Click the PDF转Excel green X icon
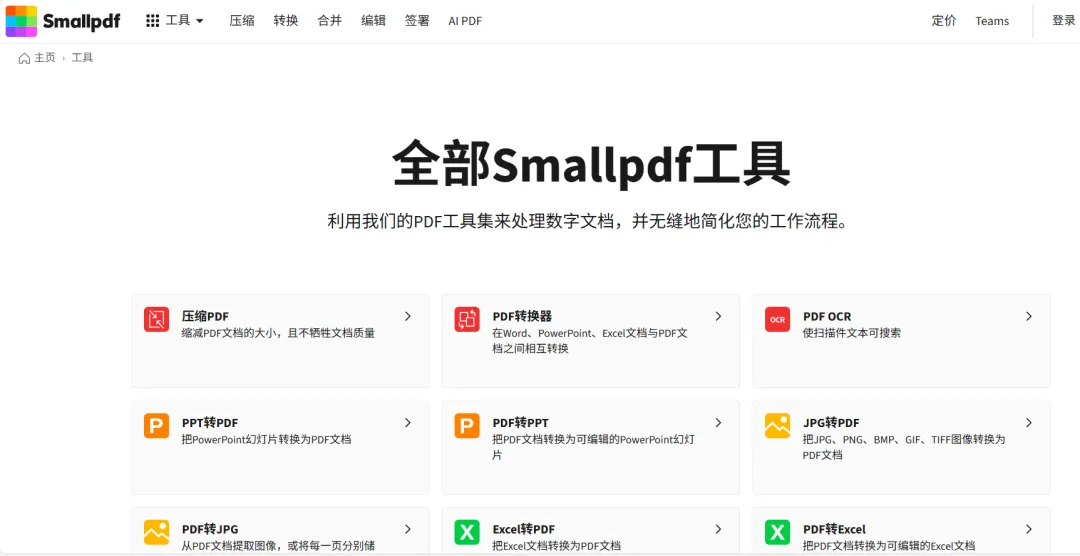Viewport: 1080px width, 556px height. [778, 532]
